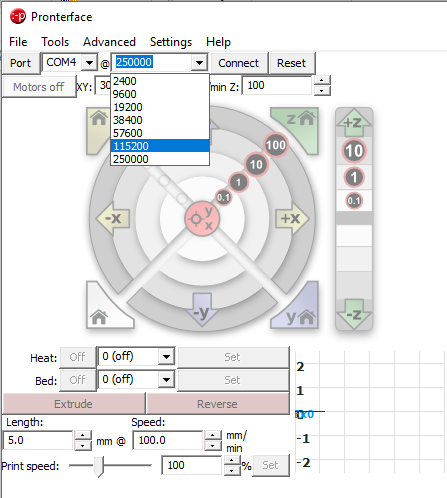Click the temperature graph area
The width and height of the screenshot is (447, 498).
click(x=371, y=412)
